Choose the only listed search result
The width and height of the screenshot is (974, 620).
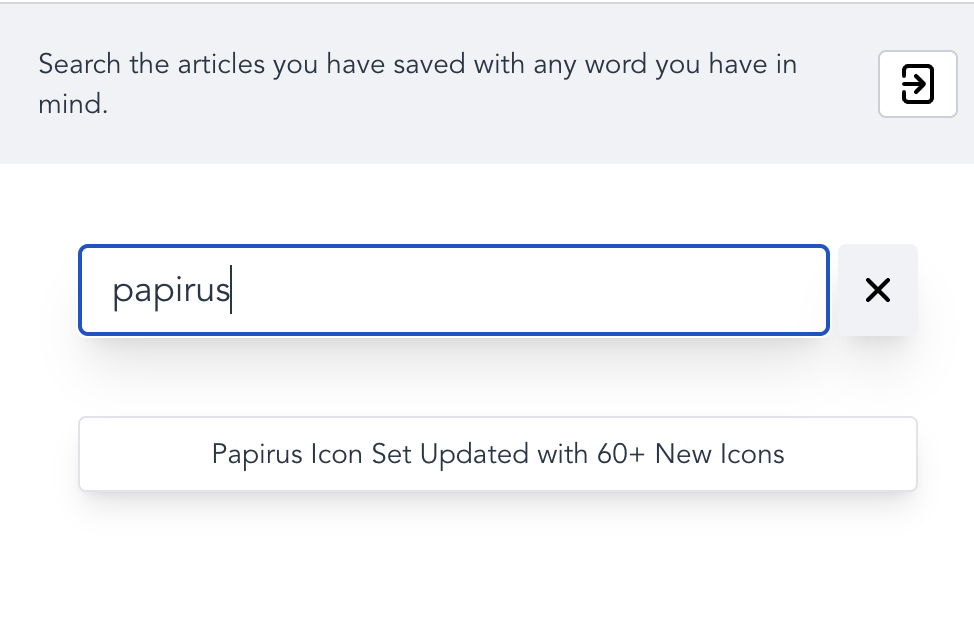pos(498,454)
